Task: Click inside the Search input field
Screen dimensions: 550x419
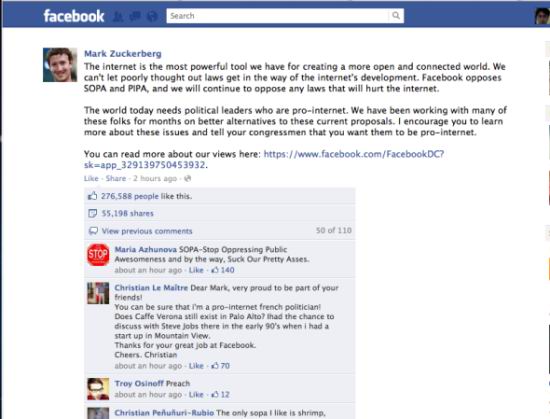Action: pos(277,16)
